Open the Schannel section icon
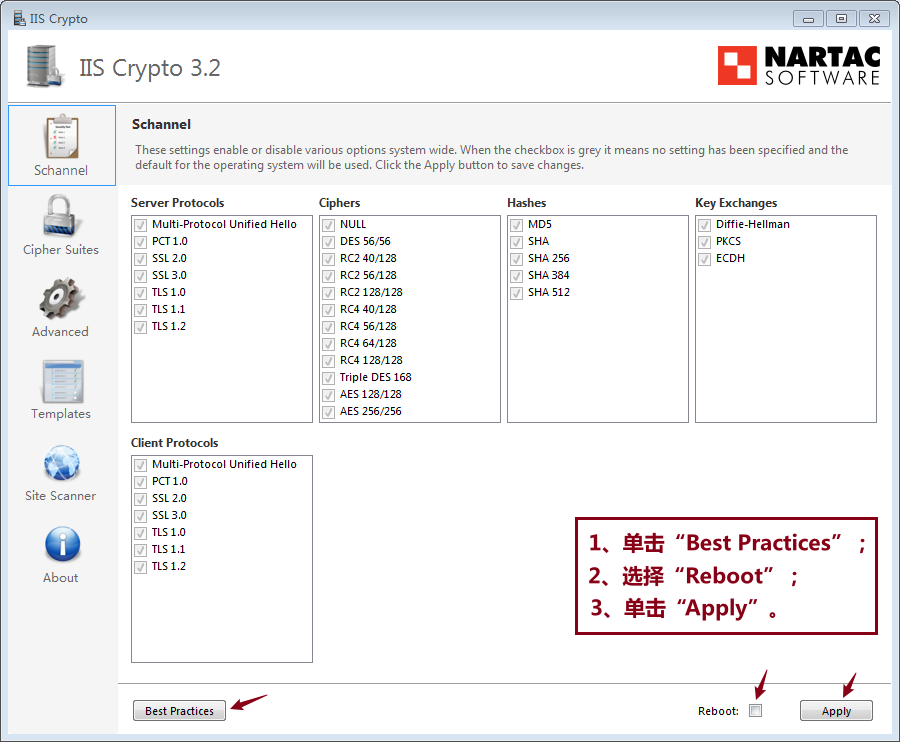Screen dimensions: 900x742 pos(61,137)
